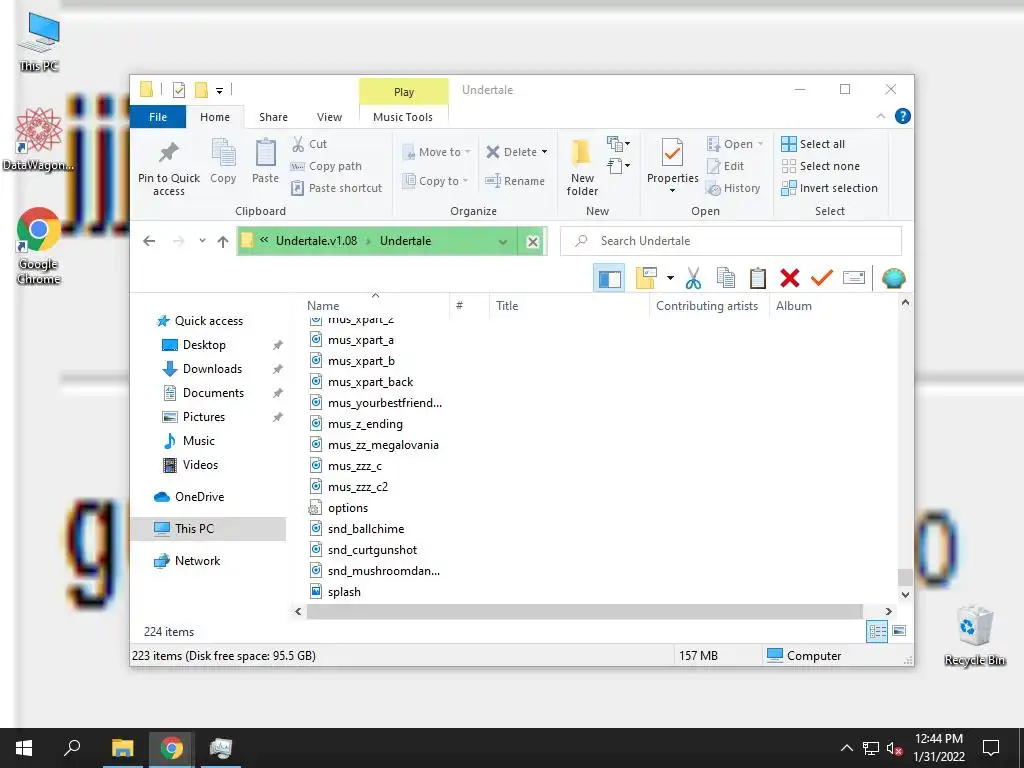Click the horizontal scrollbar thumb
Image resolution: width=1024 pixels, height=768 pixels.
pos(584,611)
